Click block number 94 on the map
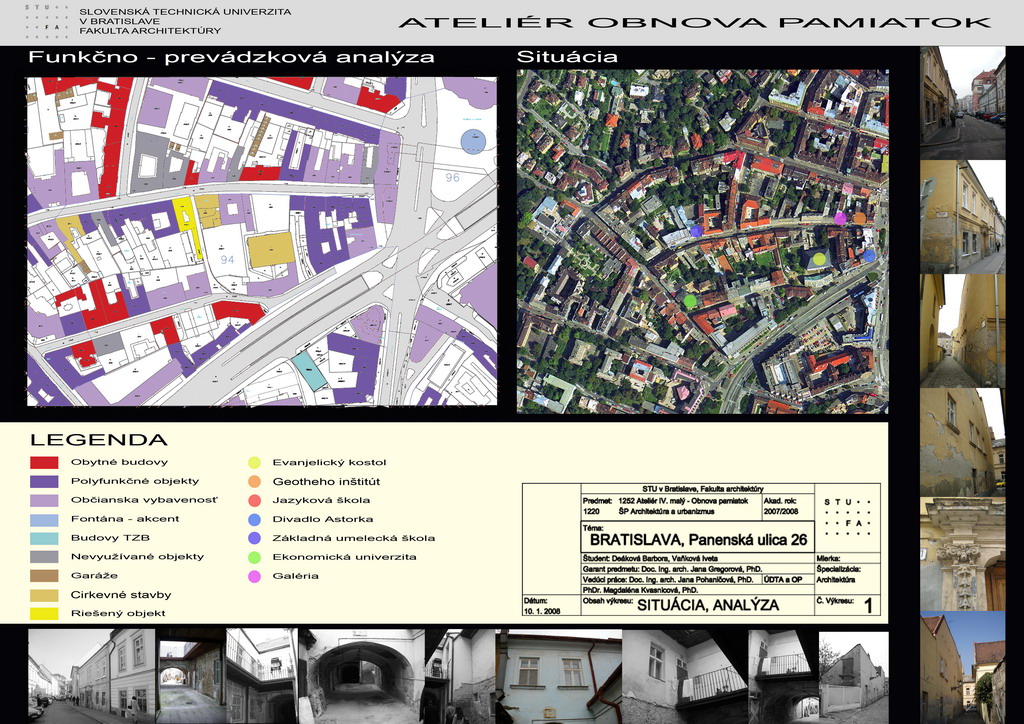The height and width of the screenshot is (724, 1024). click(227, 259)
